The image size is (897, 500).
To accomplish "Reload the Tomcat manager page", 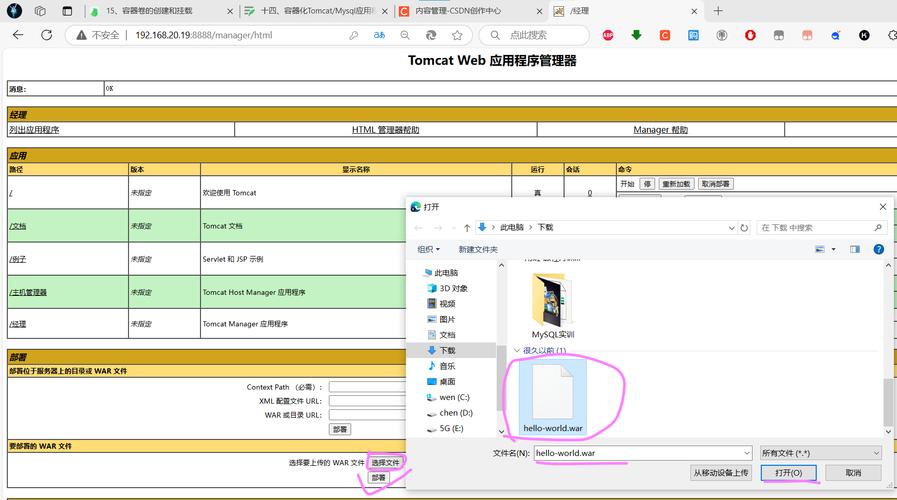I will [46, 35].
